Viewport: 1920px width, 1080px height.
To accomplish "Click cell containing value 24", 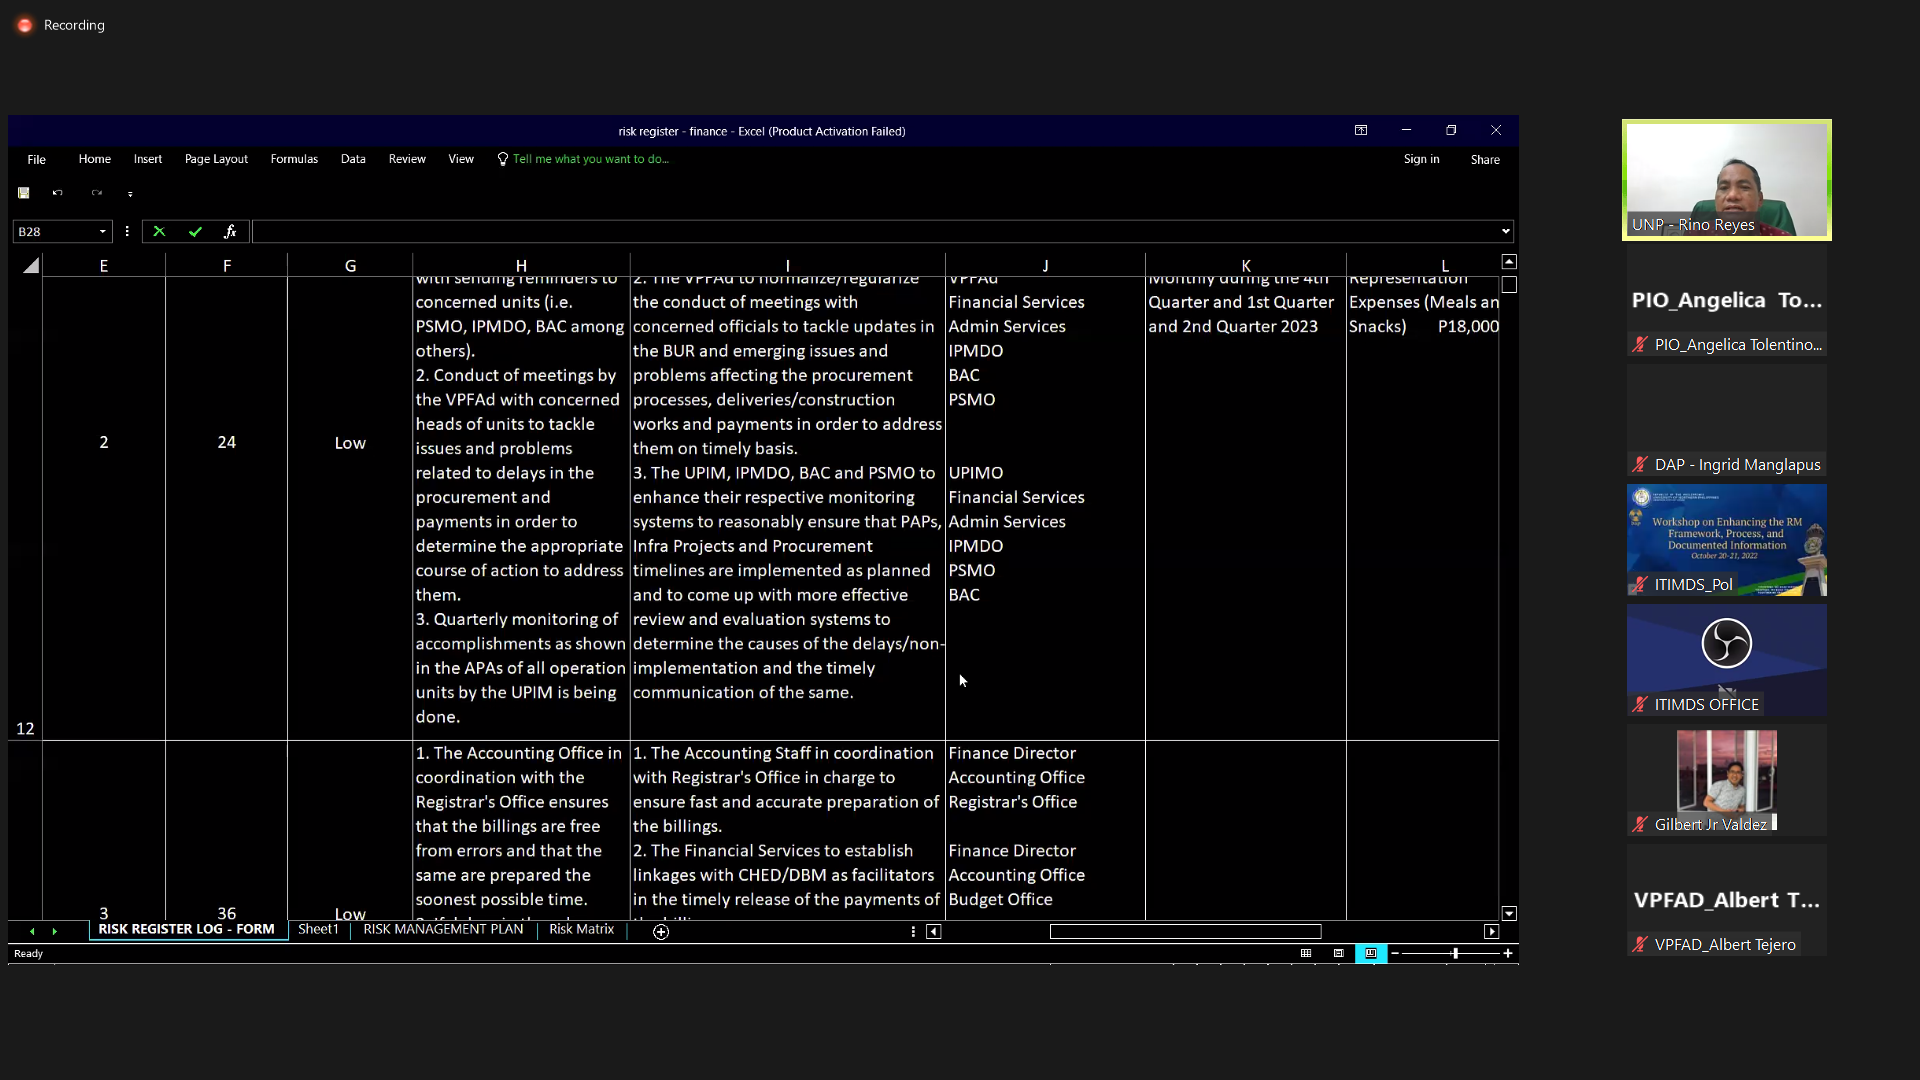I will [x=227, y=508].
